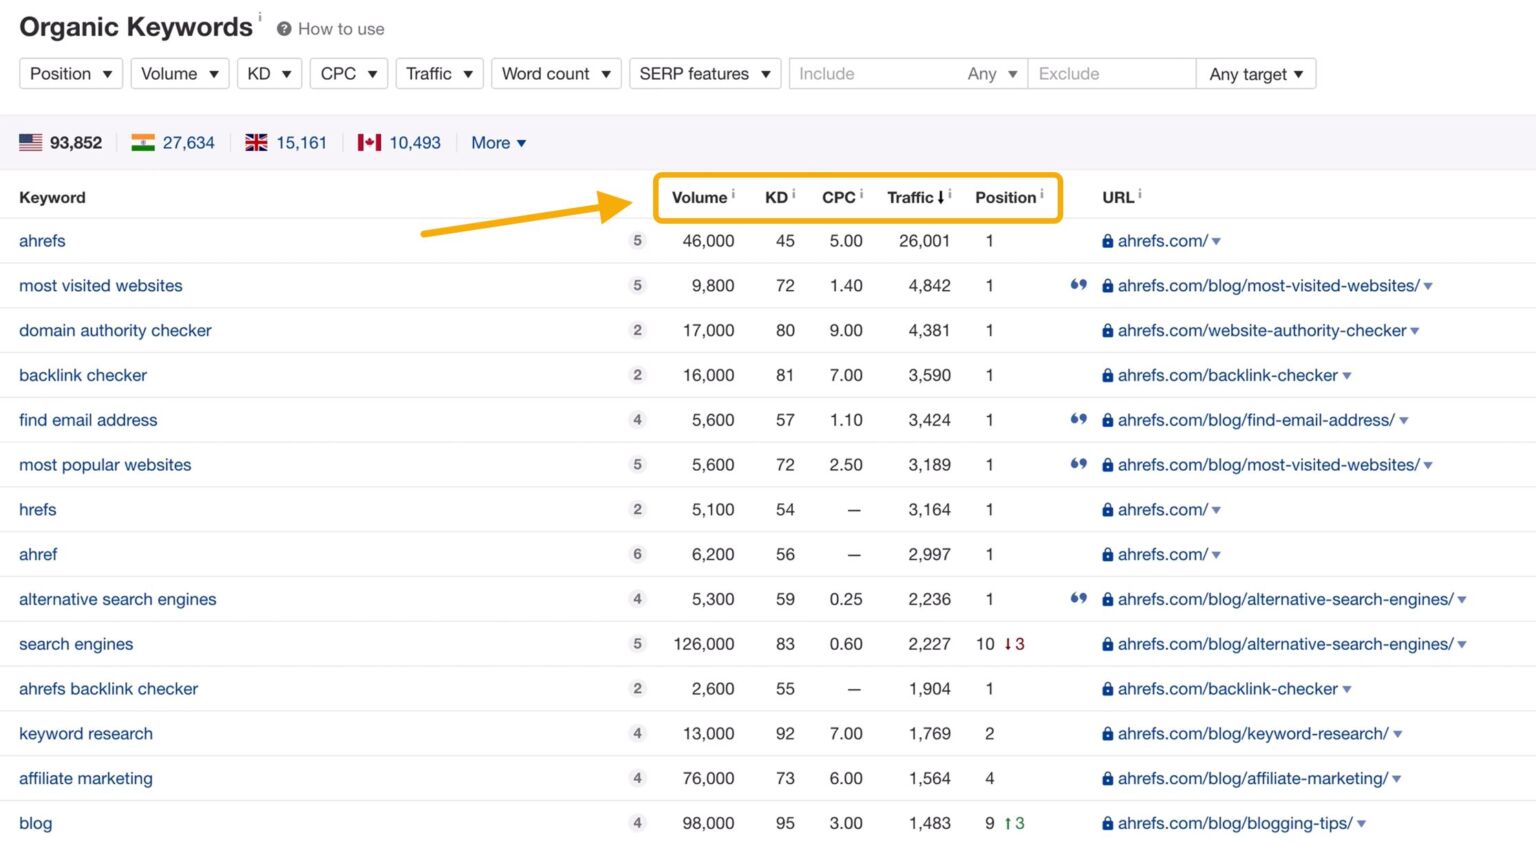Click the info icon next to Organic Keywords title

259,17
